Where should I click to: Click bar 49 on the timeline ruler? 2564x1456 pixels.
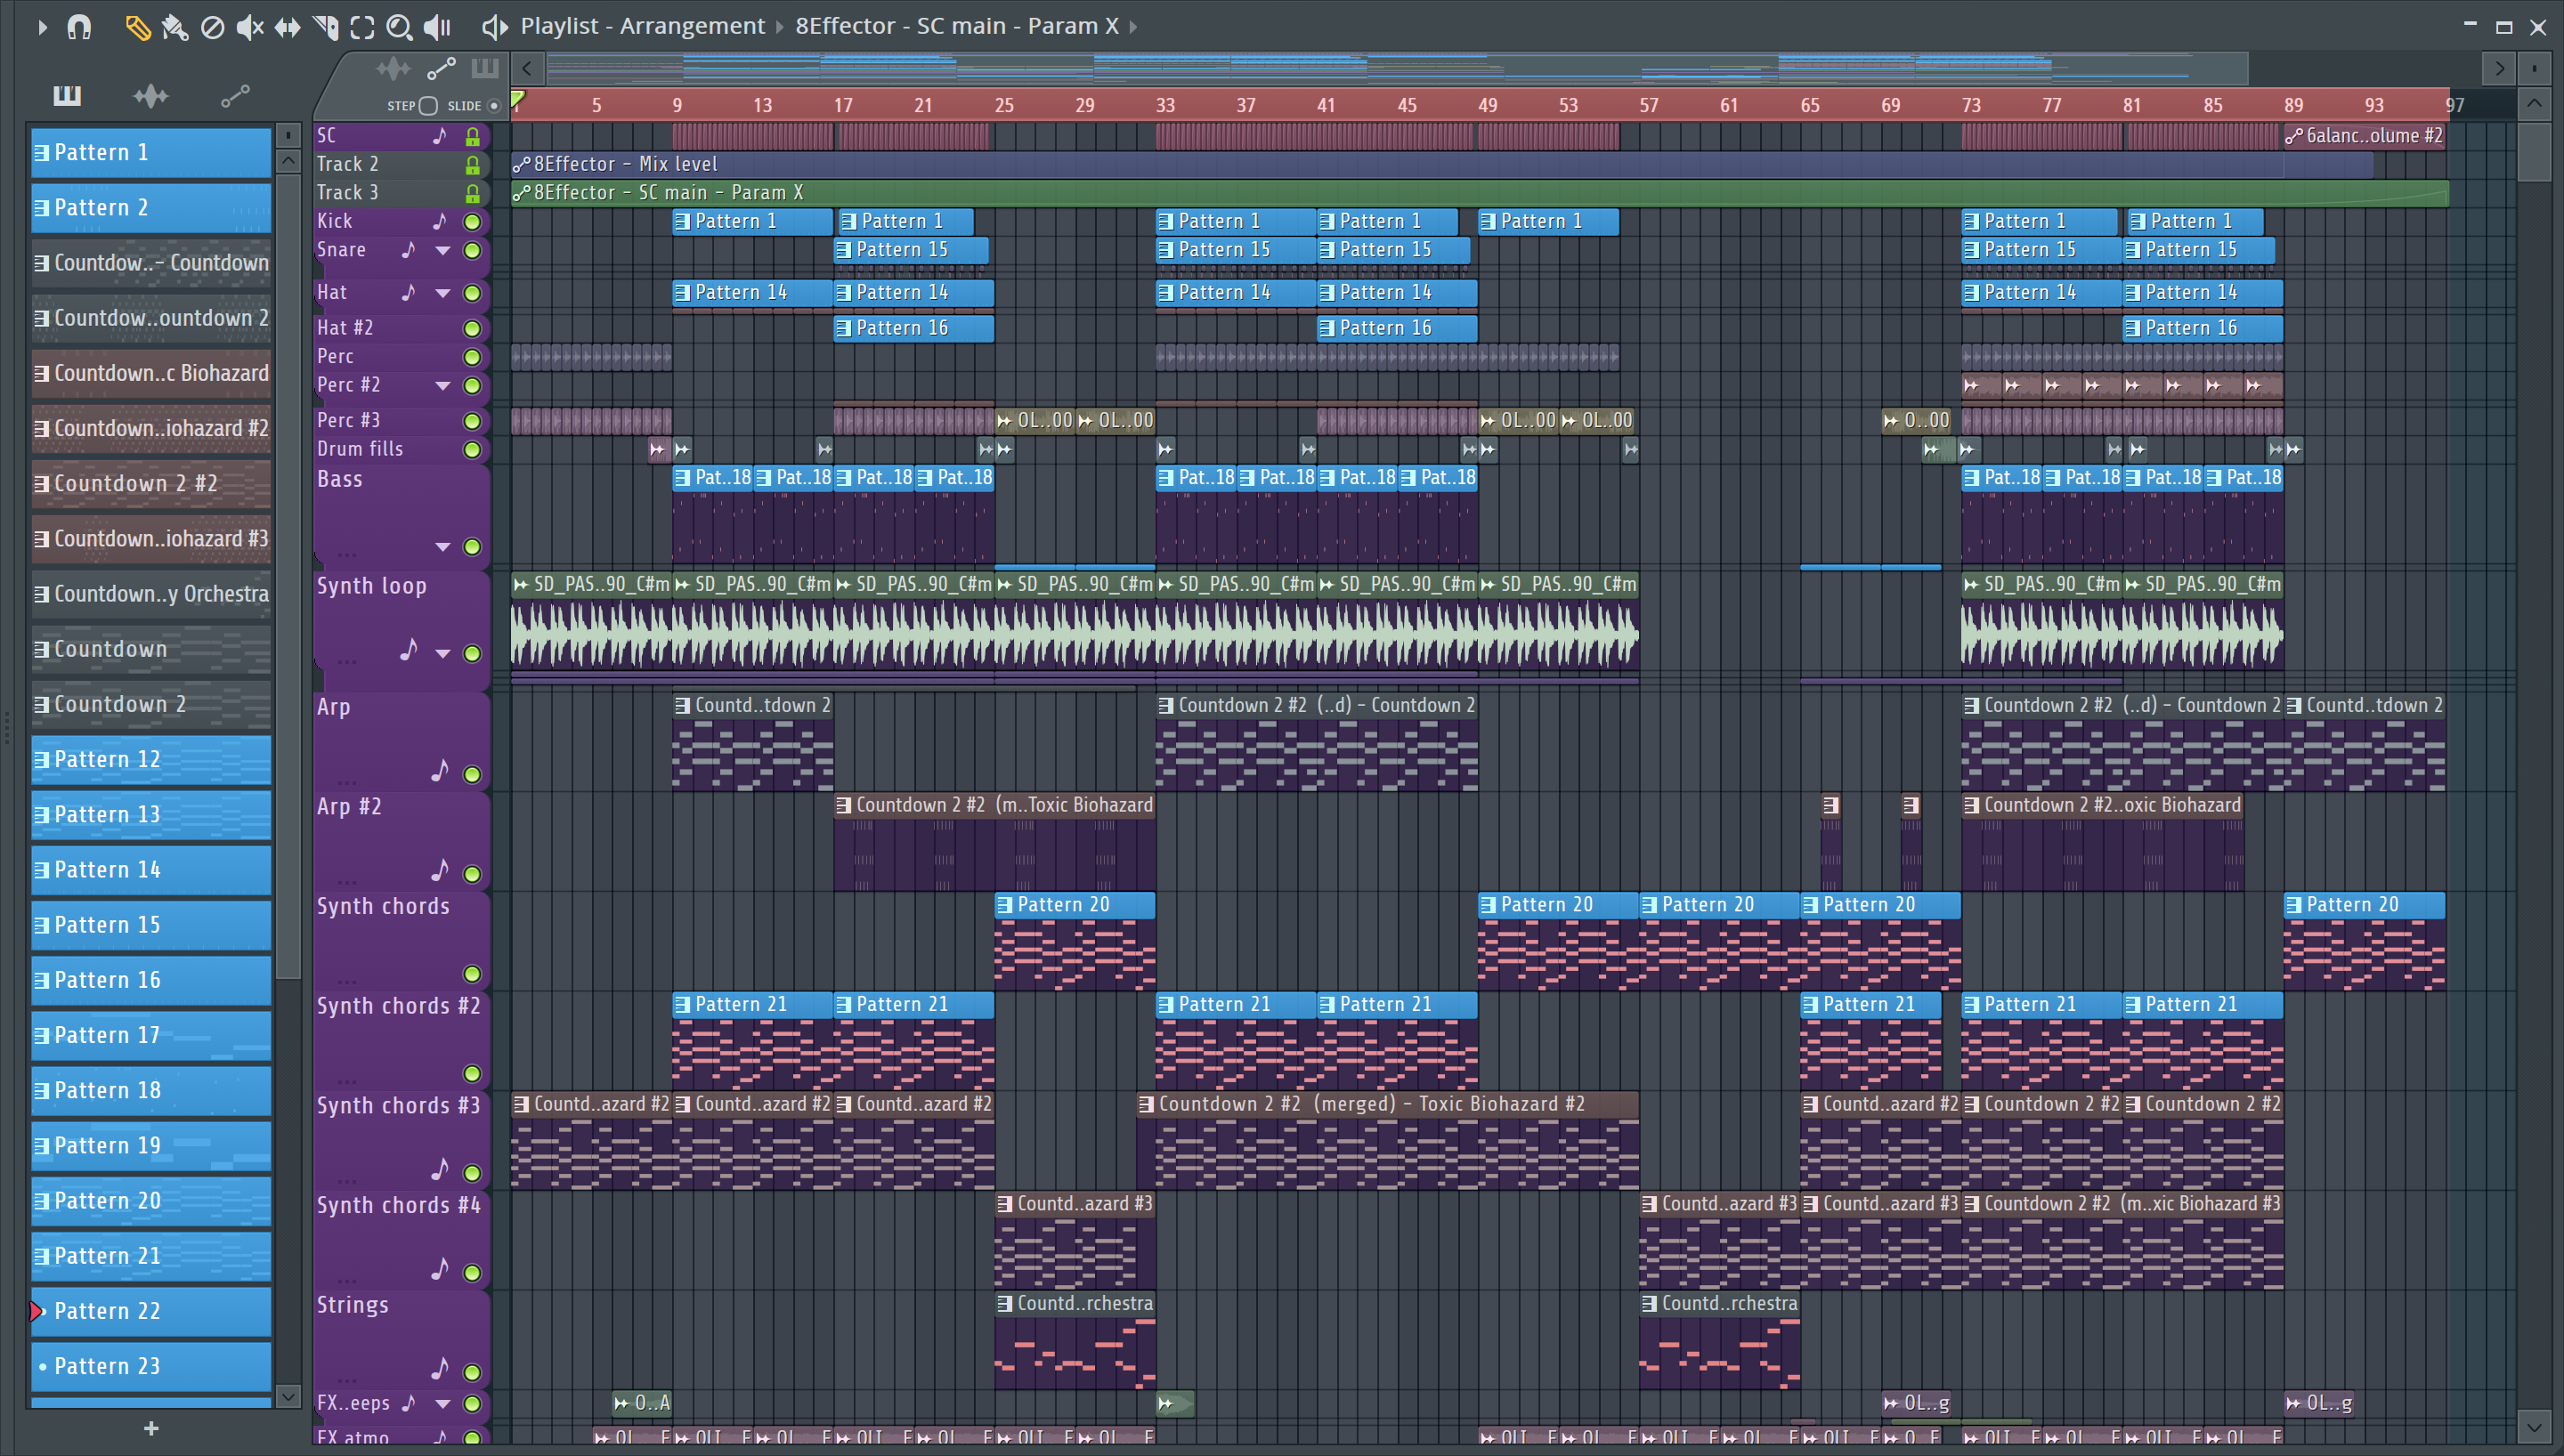(1488, 105)
